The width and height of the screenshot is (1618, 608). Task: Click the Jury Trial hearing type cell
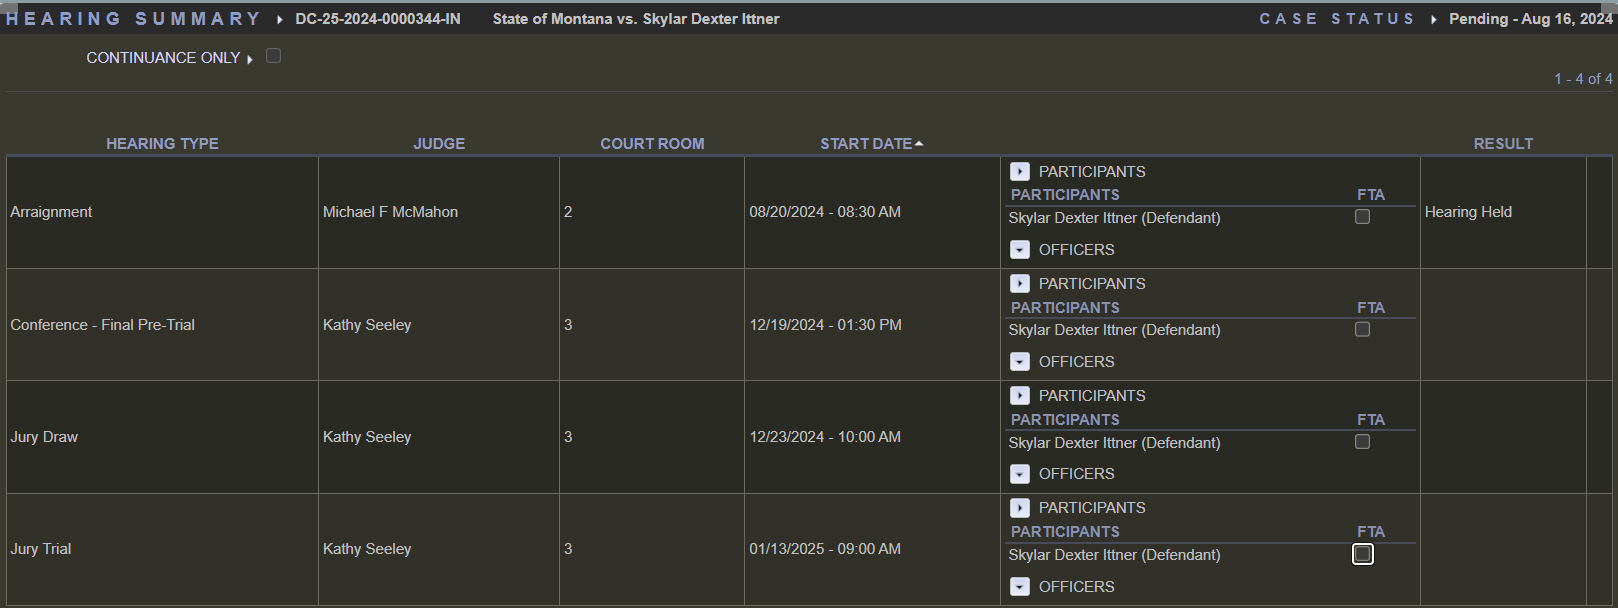[162, 549]
